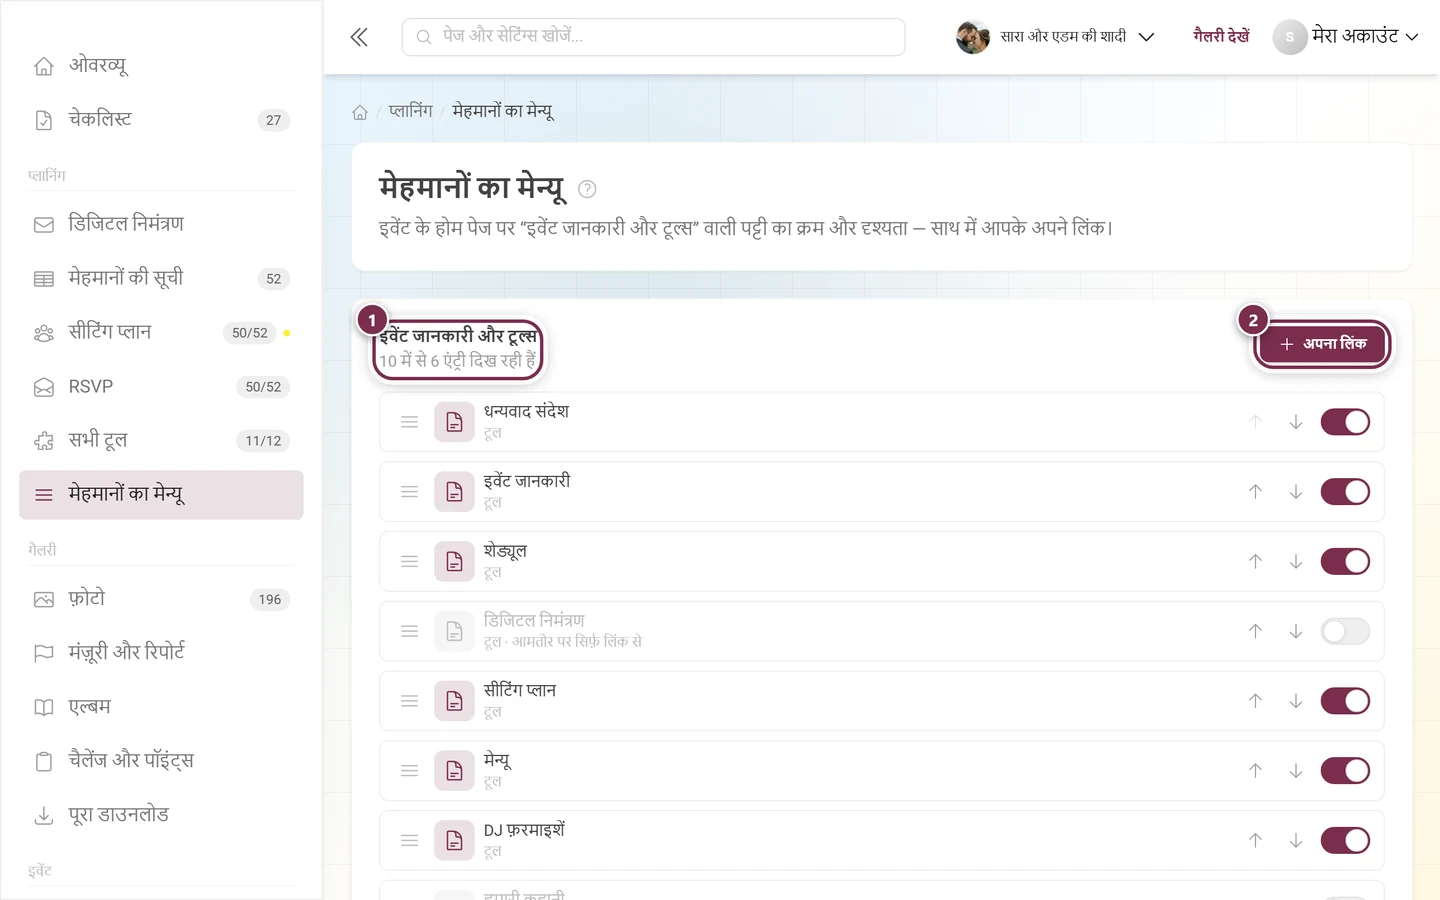This screenshot has width=1440, height=900.
Task: Disable the धन्यवाद संदेश toggle
Action: pyautogui.click(x=1345, y=422)
